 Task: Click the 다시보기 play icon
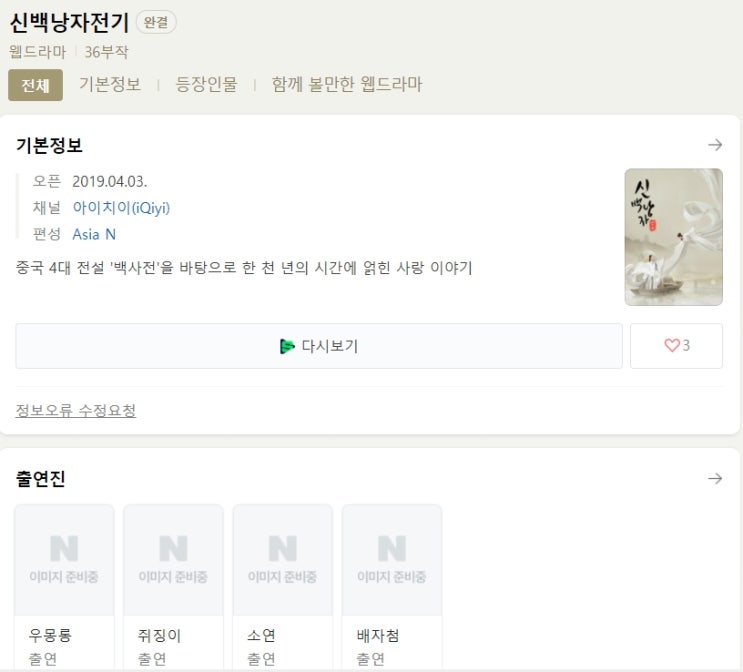coord(288,346)
